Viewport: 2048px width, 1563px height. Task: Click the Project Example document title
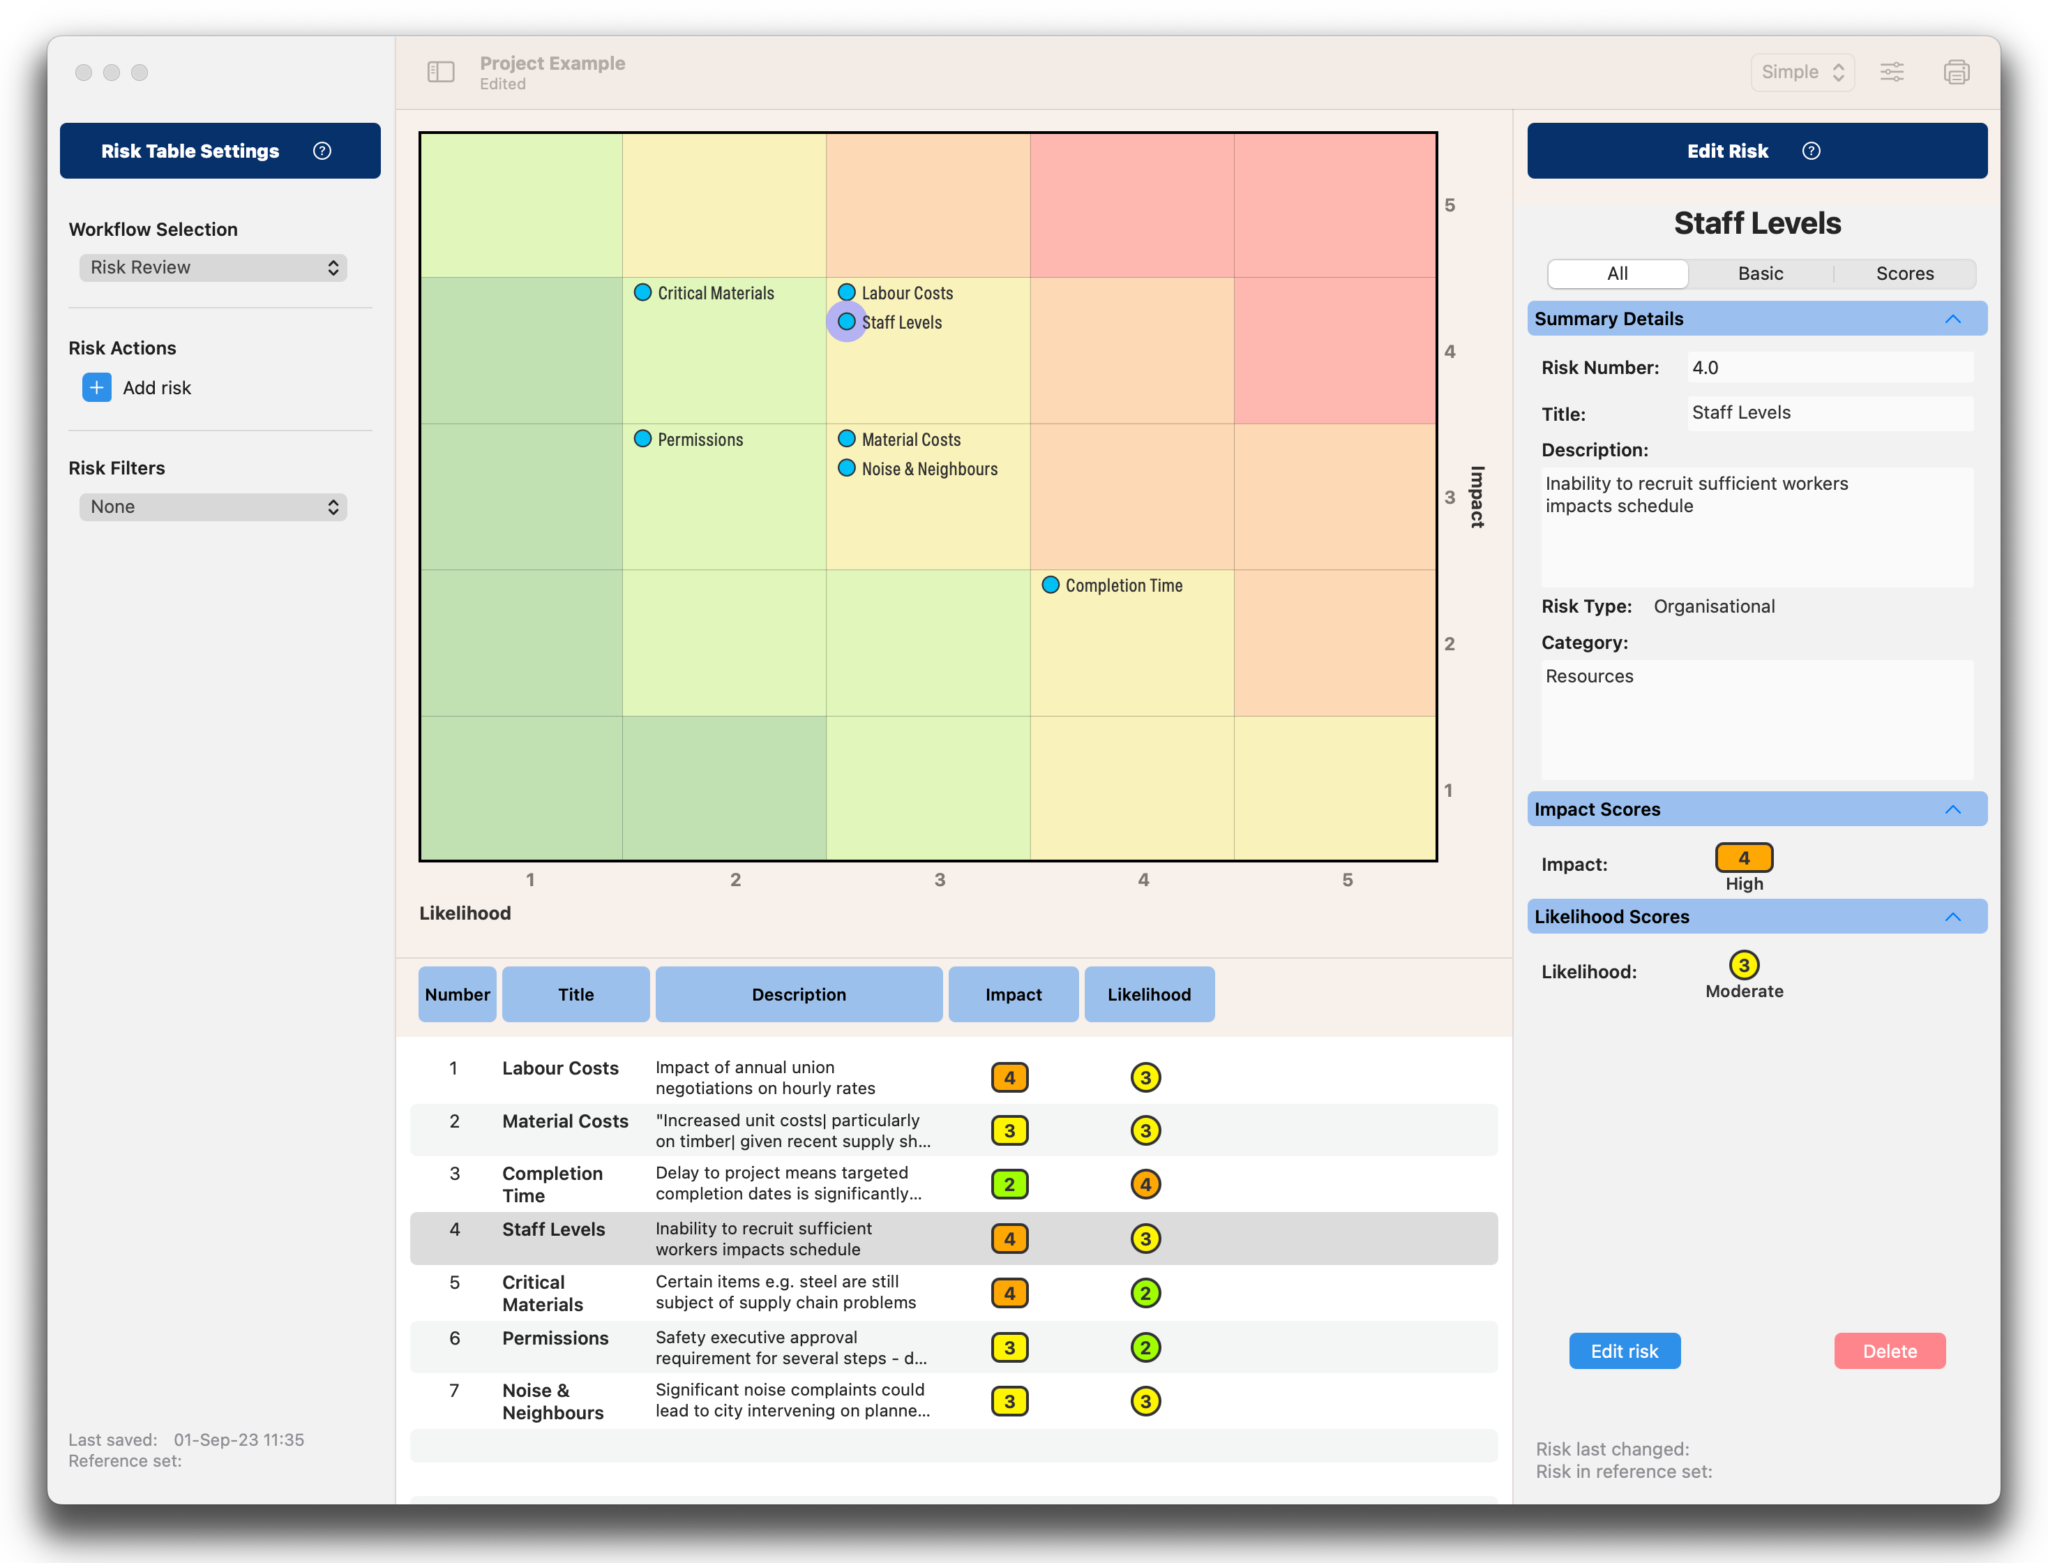552,63
